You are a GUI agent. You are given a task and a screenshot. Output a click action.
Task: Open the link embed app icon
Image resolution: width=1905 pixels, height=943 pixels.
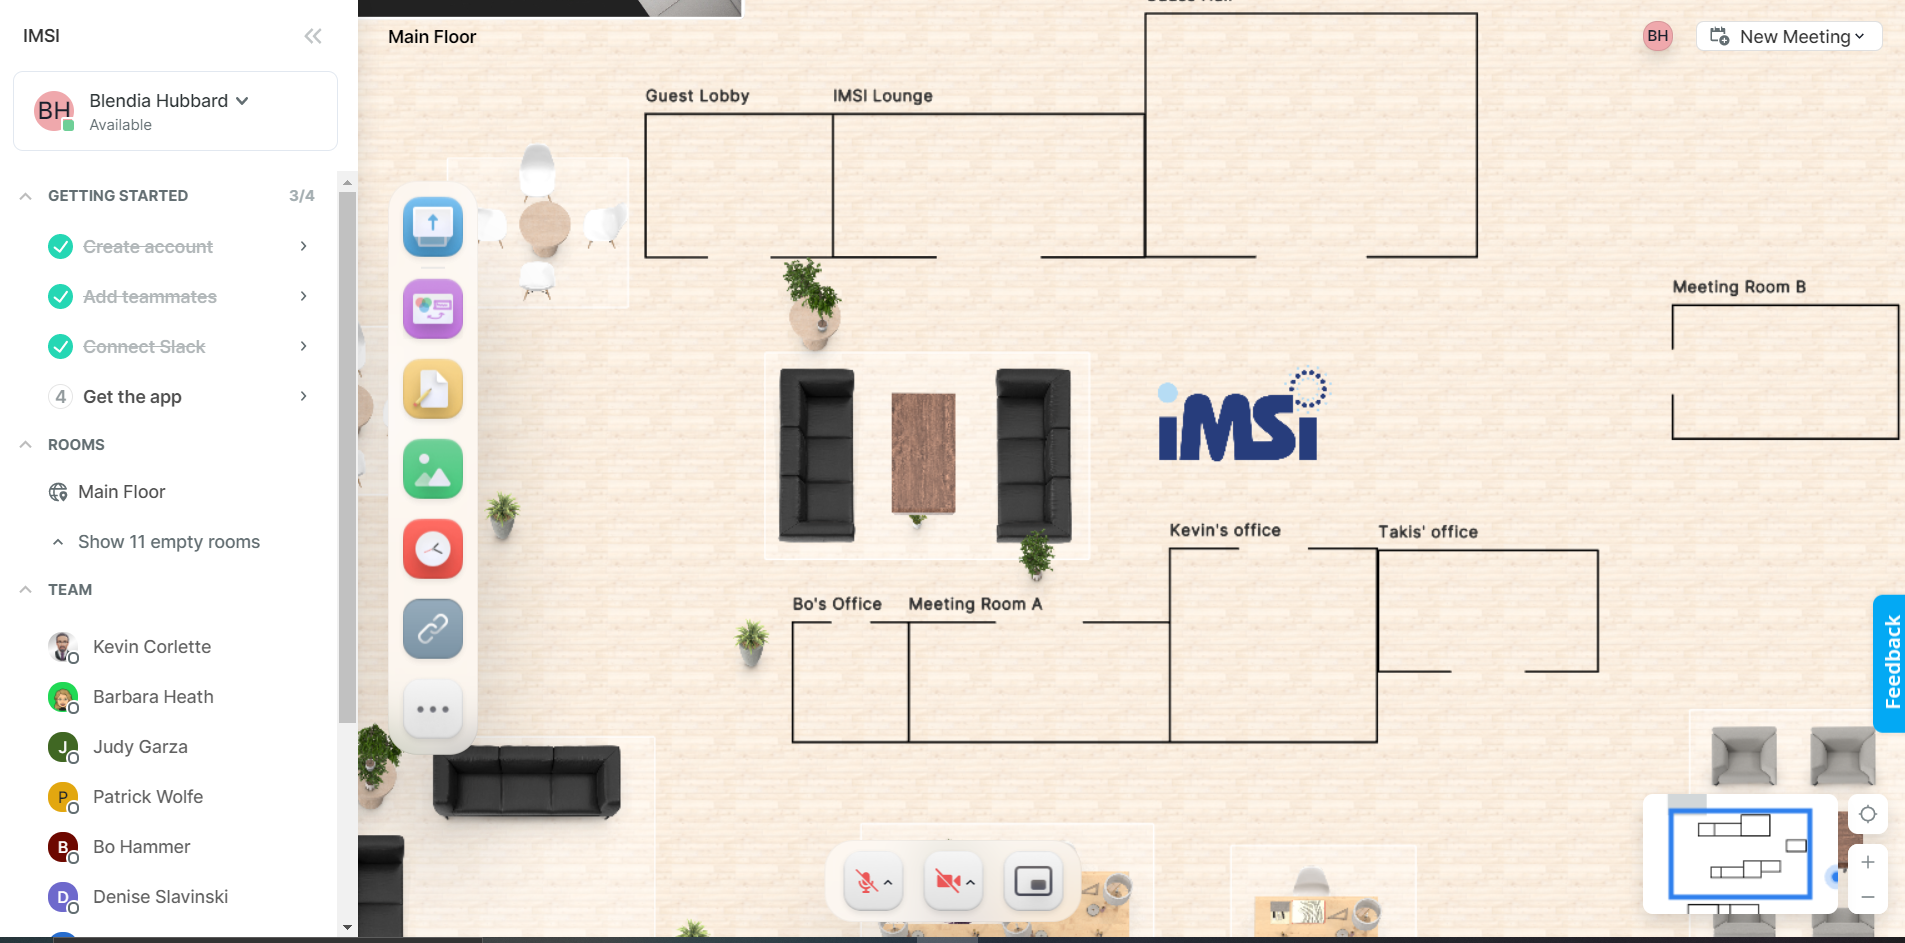pyautogui.click(x=433, y=628)
